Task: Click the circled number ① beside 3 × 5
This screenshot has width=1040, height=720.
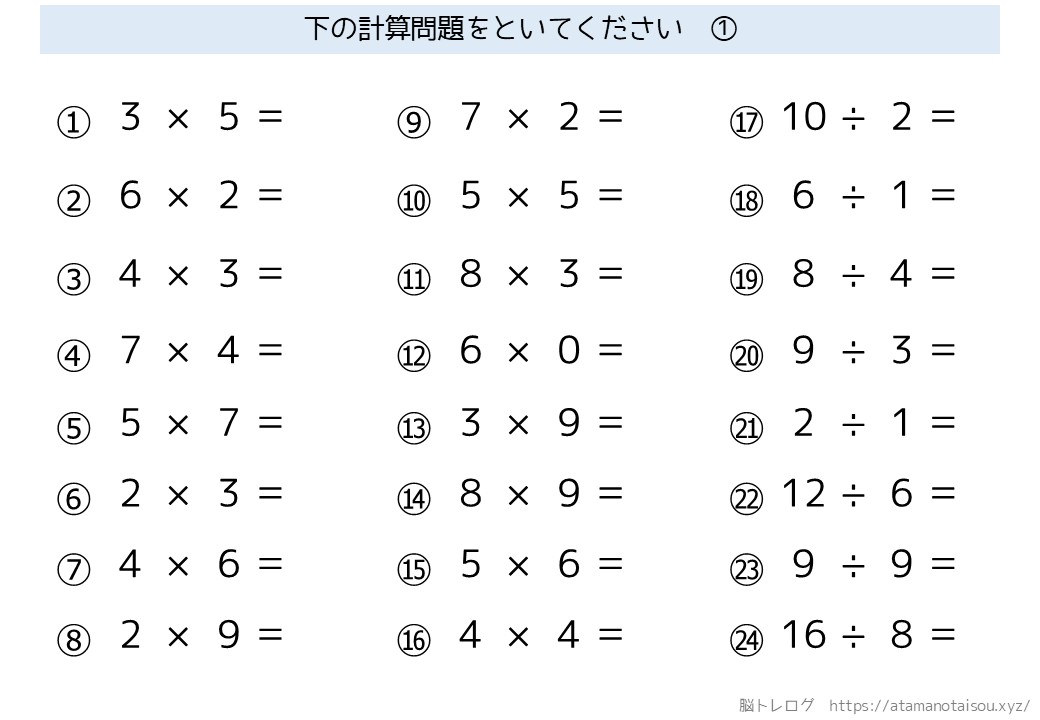Action: pos(74,123)
